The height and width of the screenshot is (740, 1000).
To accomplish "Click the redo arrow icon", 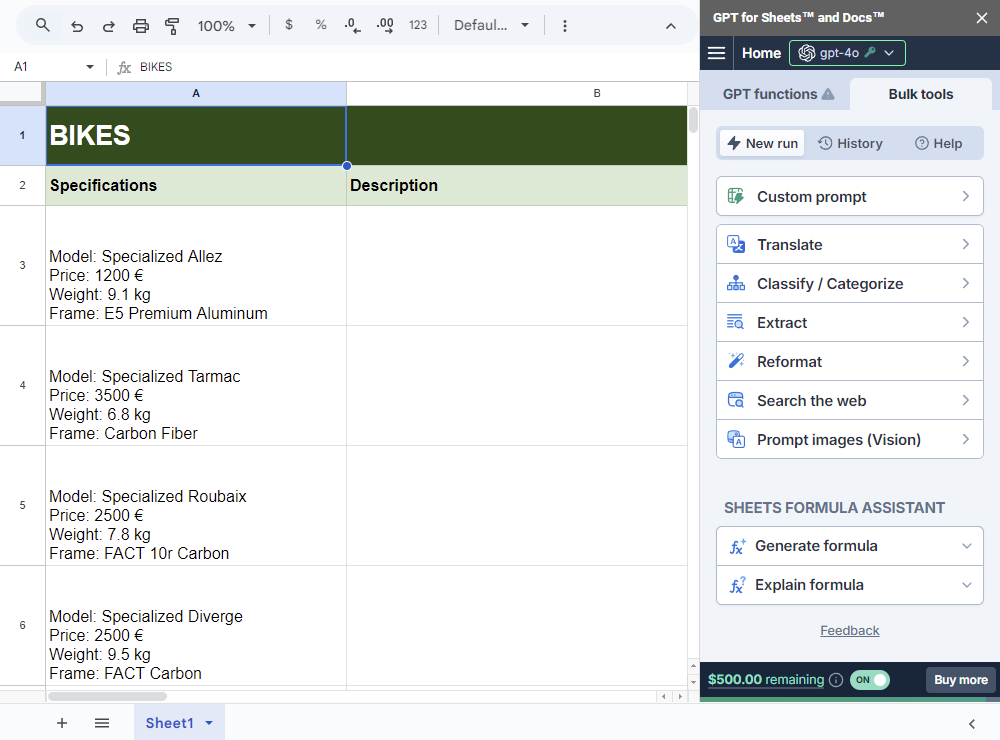I will [x=109, y=26].
